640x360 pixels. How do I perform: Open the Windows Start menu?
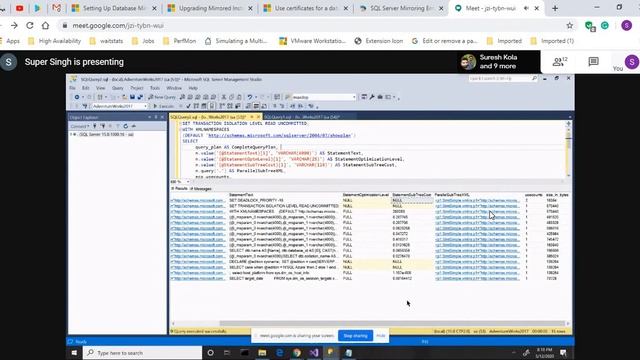coord(74,353)
